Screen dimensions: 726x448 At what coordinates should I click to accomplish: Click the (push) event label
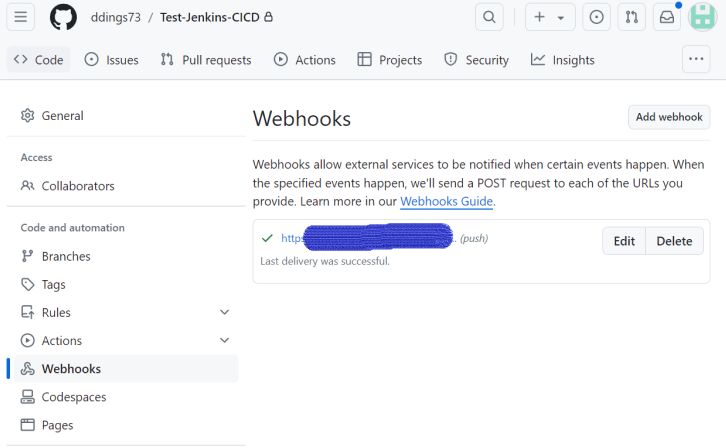click(x=474, y=238)
